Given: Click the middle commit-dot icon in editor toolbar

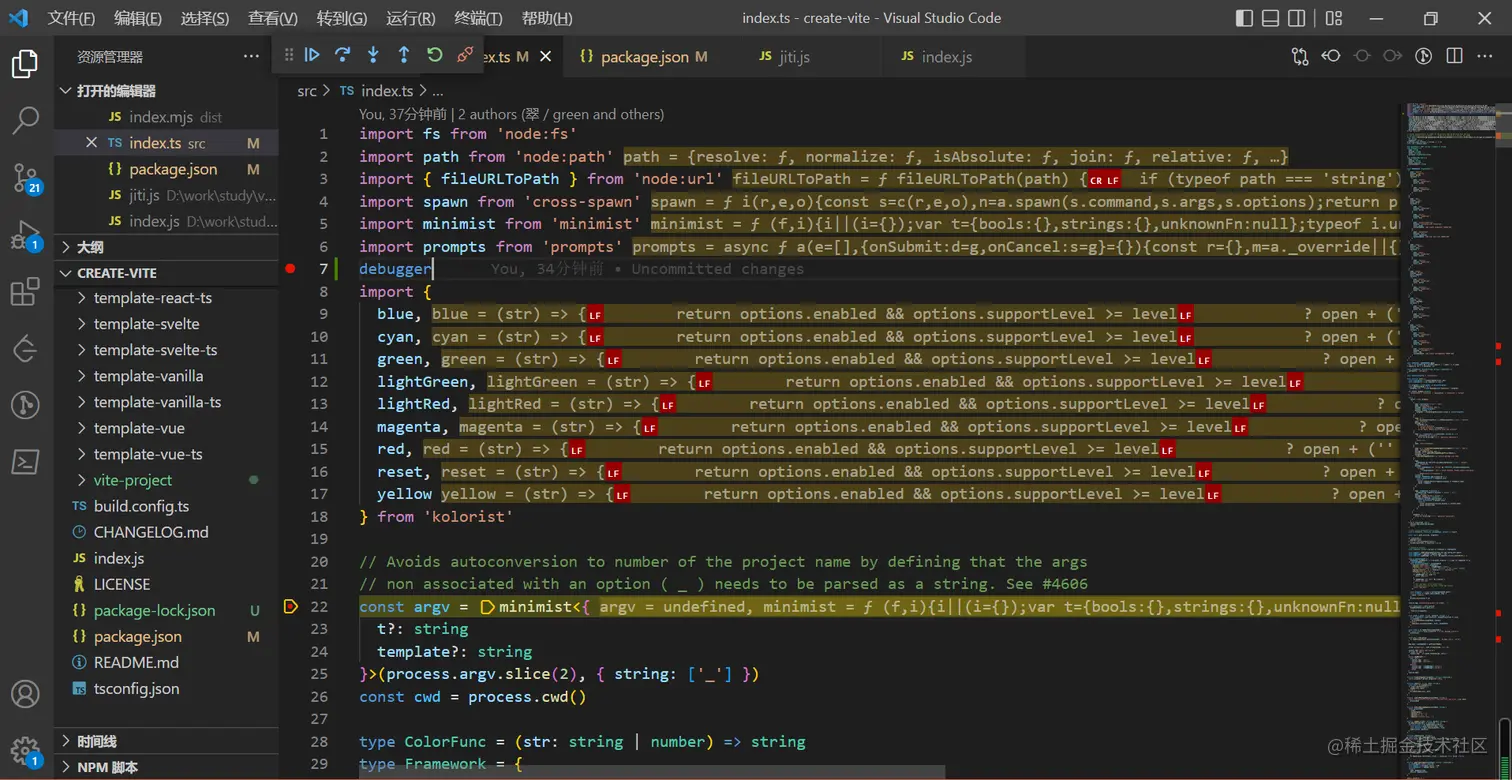Looking at the screenshot, I should [1362, 56].
